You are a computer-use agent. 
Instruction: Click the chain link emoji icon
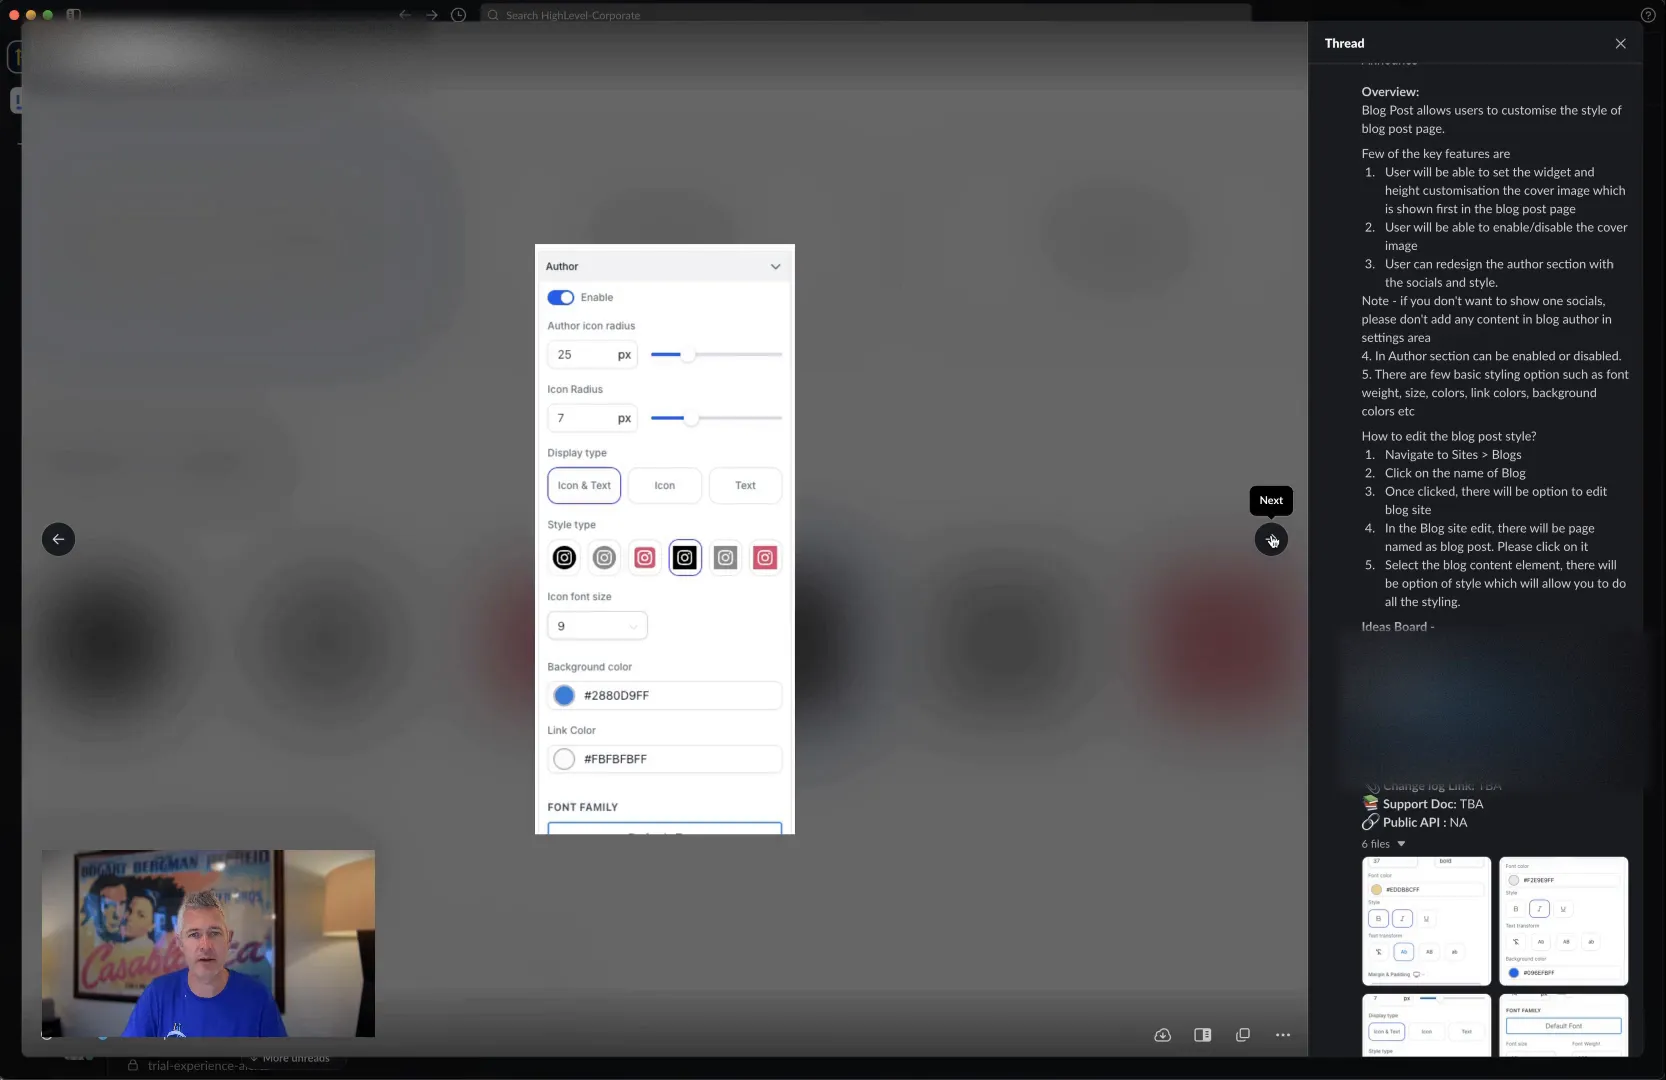point(1370,823)
